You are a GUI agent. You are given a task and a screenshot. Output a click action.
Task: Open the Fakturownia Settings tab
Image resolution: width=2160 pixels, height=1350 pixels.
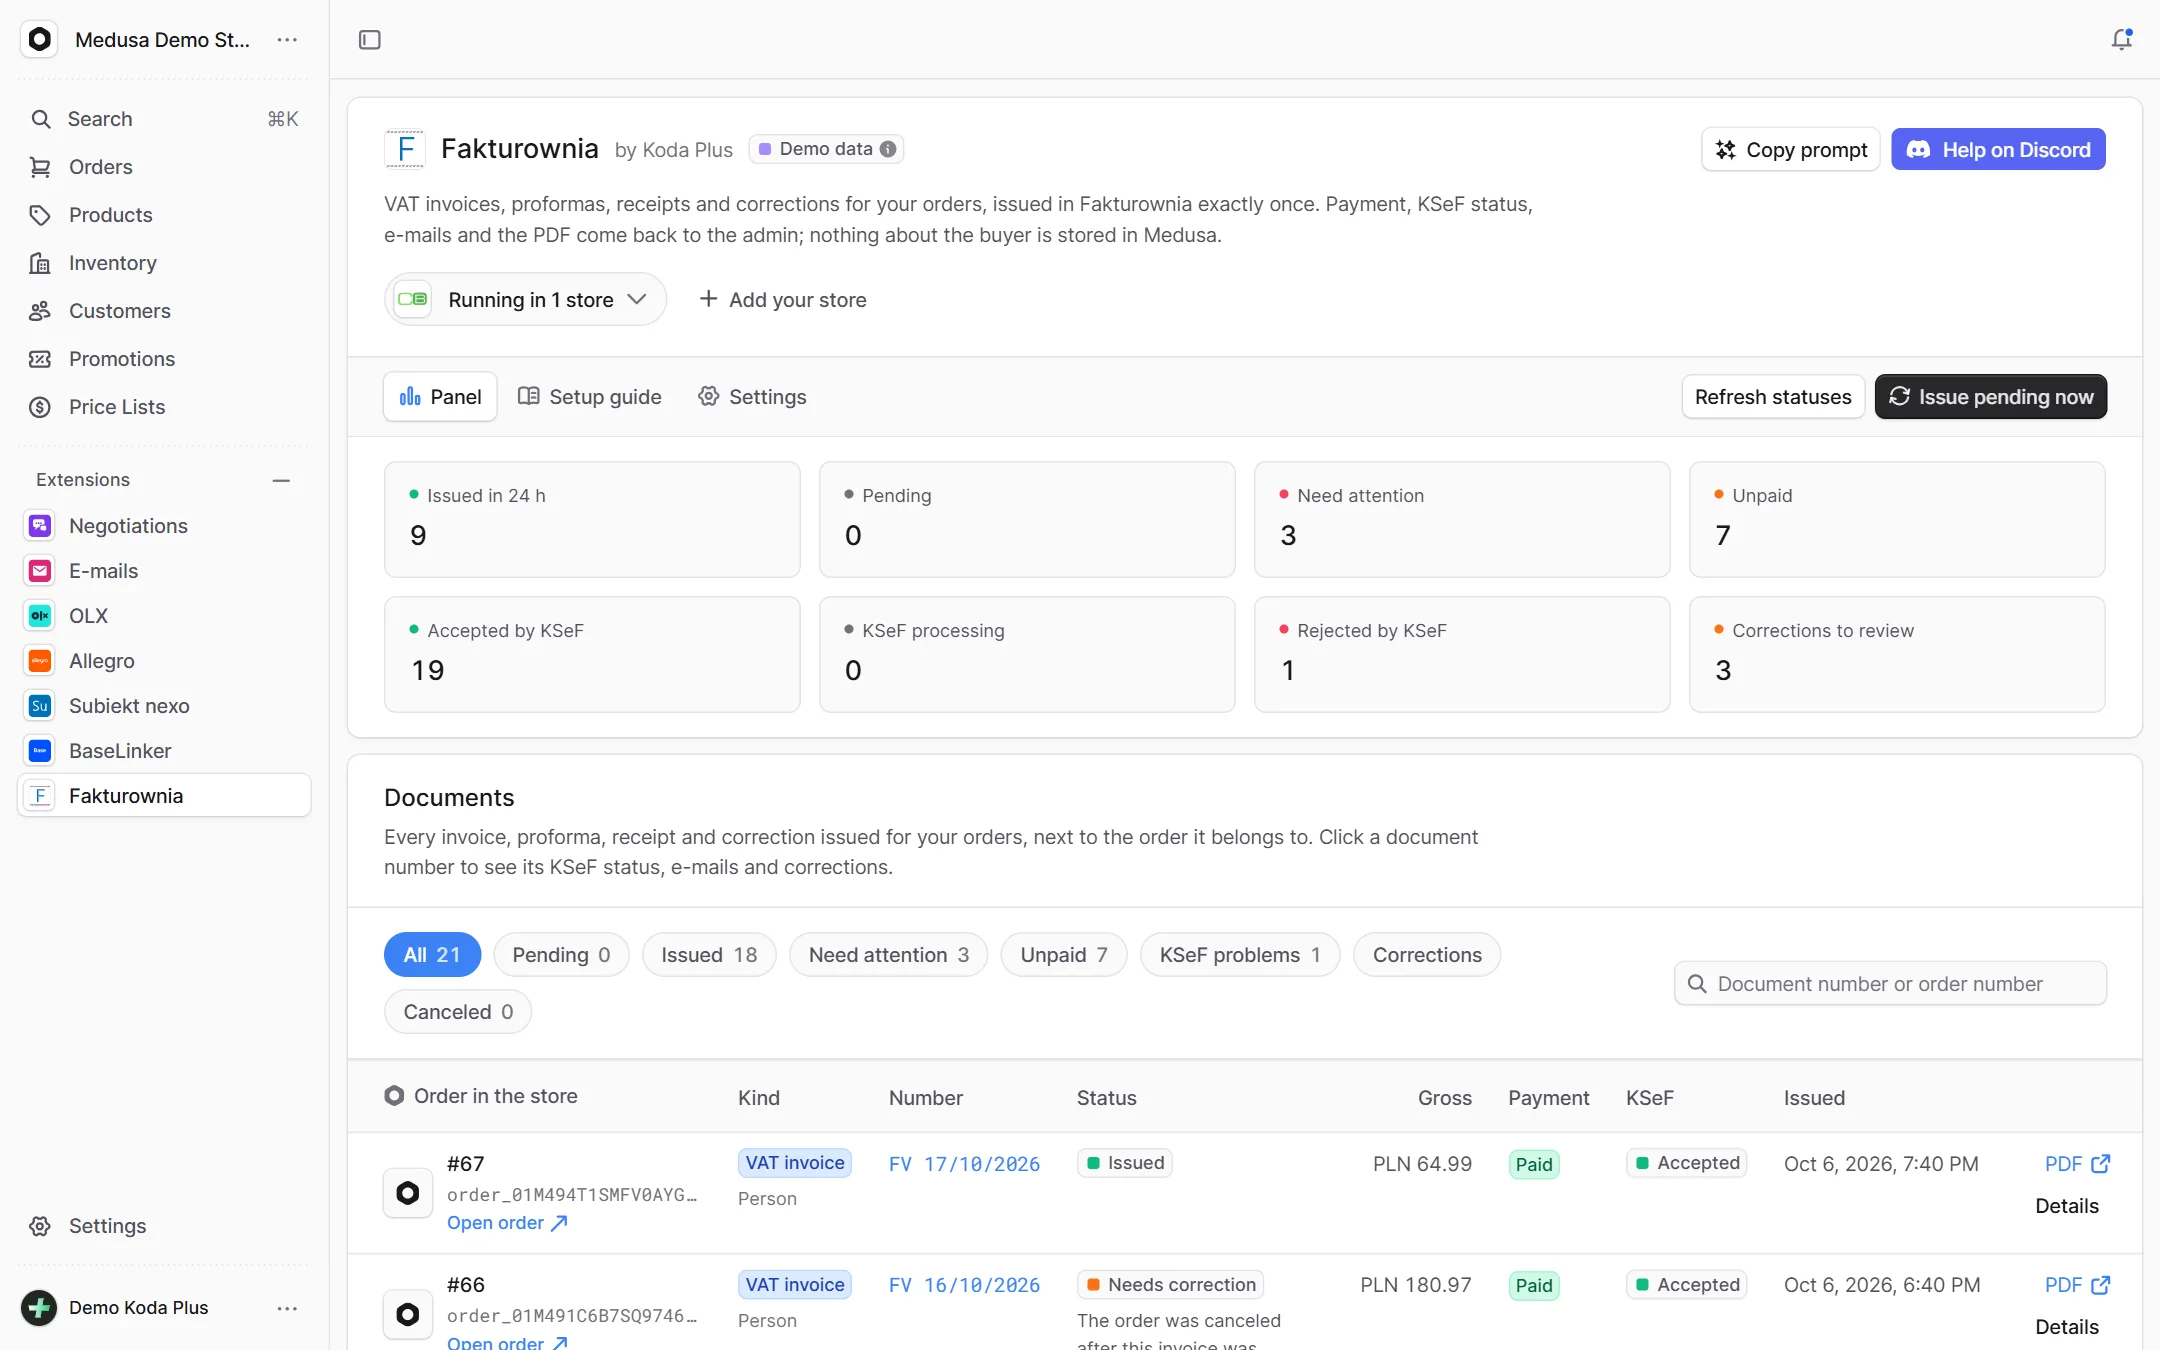pyautogui.click(x=752, y=397)
